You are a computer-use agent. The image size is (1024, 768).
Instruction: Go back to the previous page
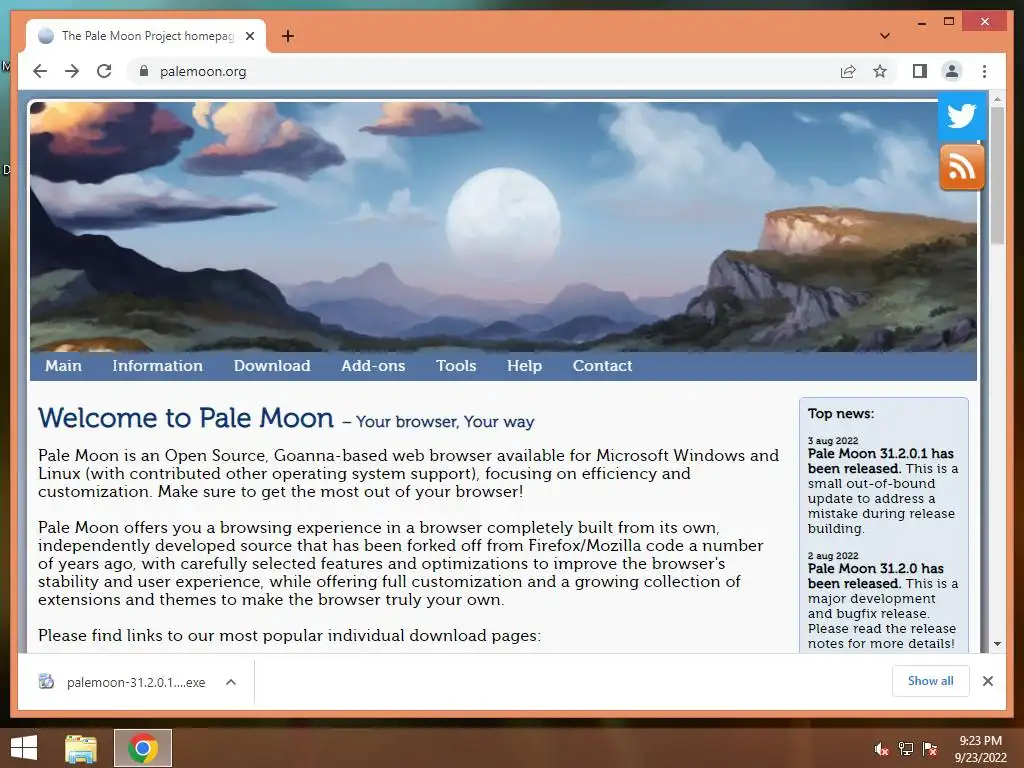click(40, 71)
